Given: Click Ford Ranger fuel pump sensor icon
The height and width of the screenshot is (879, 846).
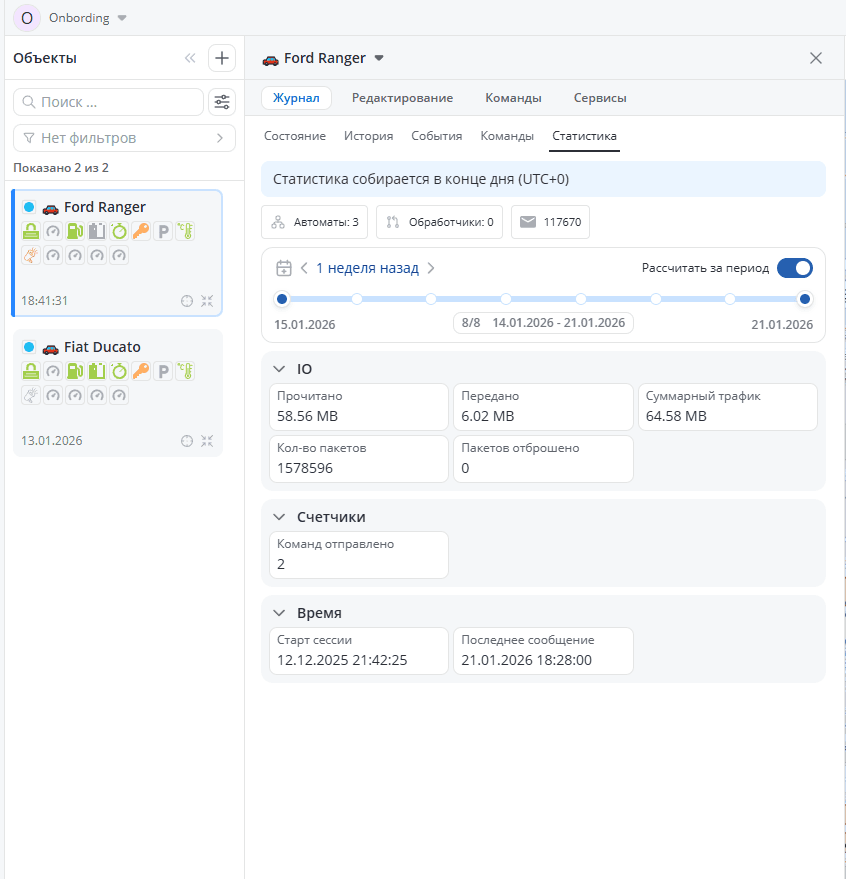Looking at the screenshot, I should coord(75,231).
